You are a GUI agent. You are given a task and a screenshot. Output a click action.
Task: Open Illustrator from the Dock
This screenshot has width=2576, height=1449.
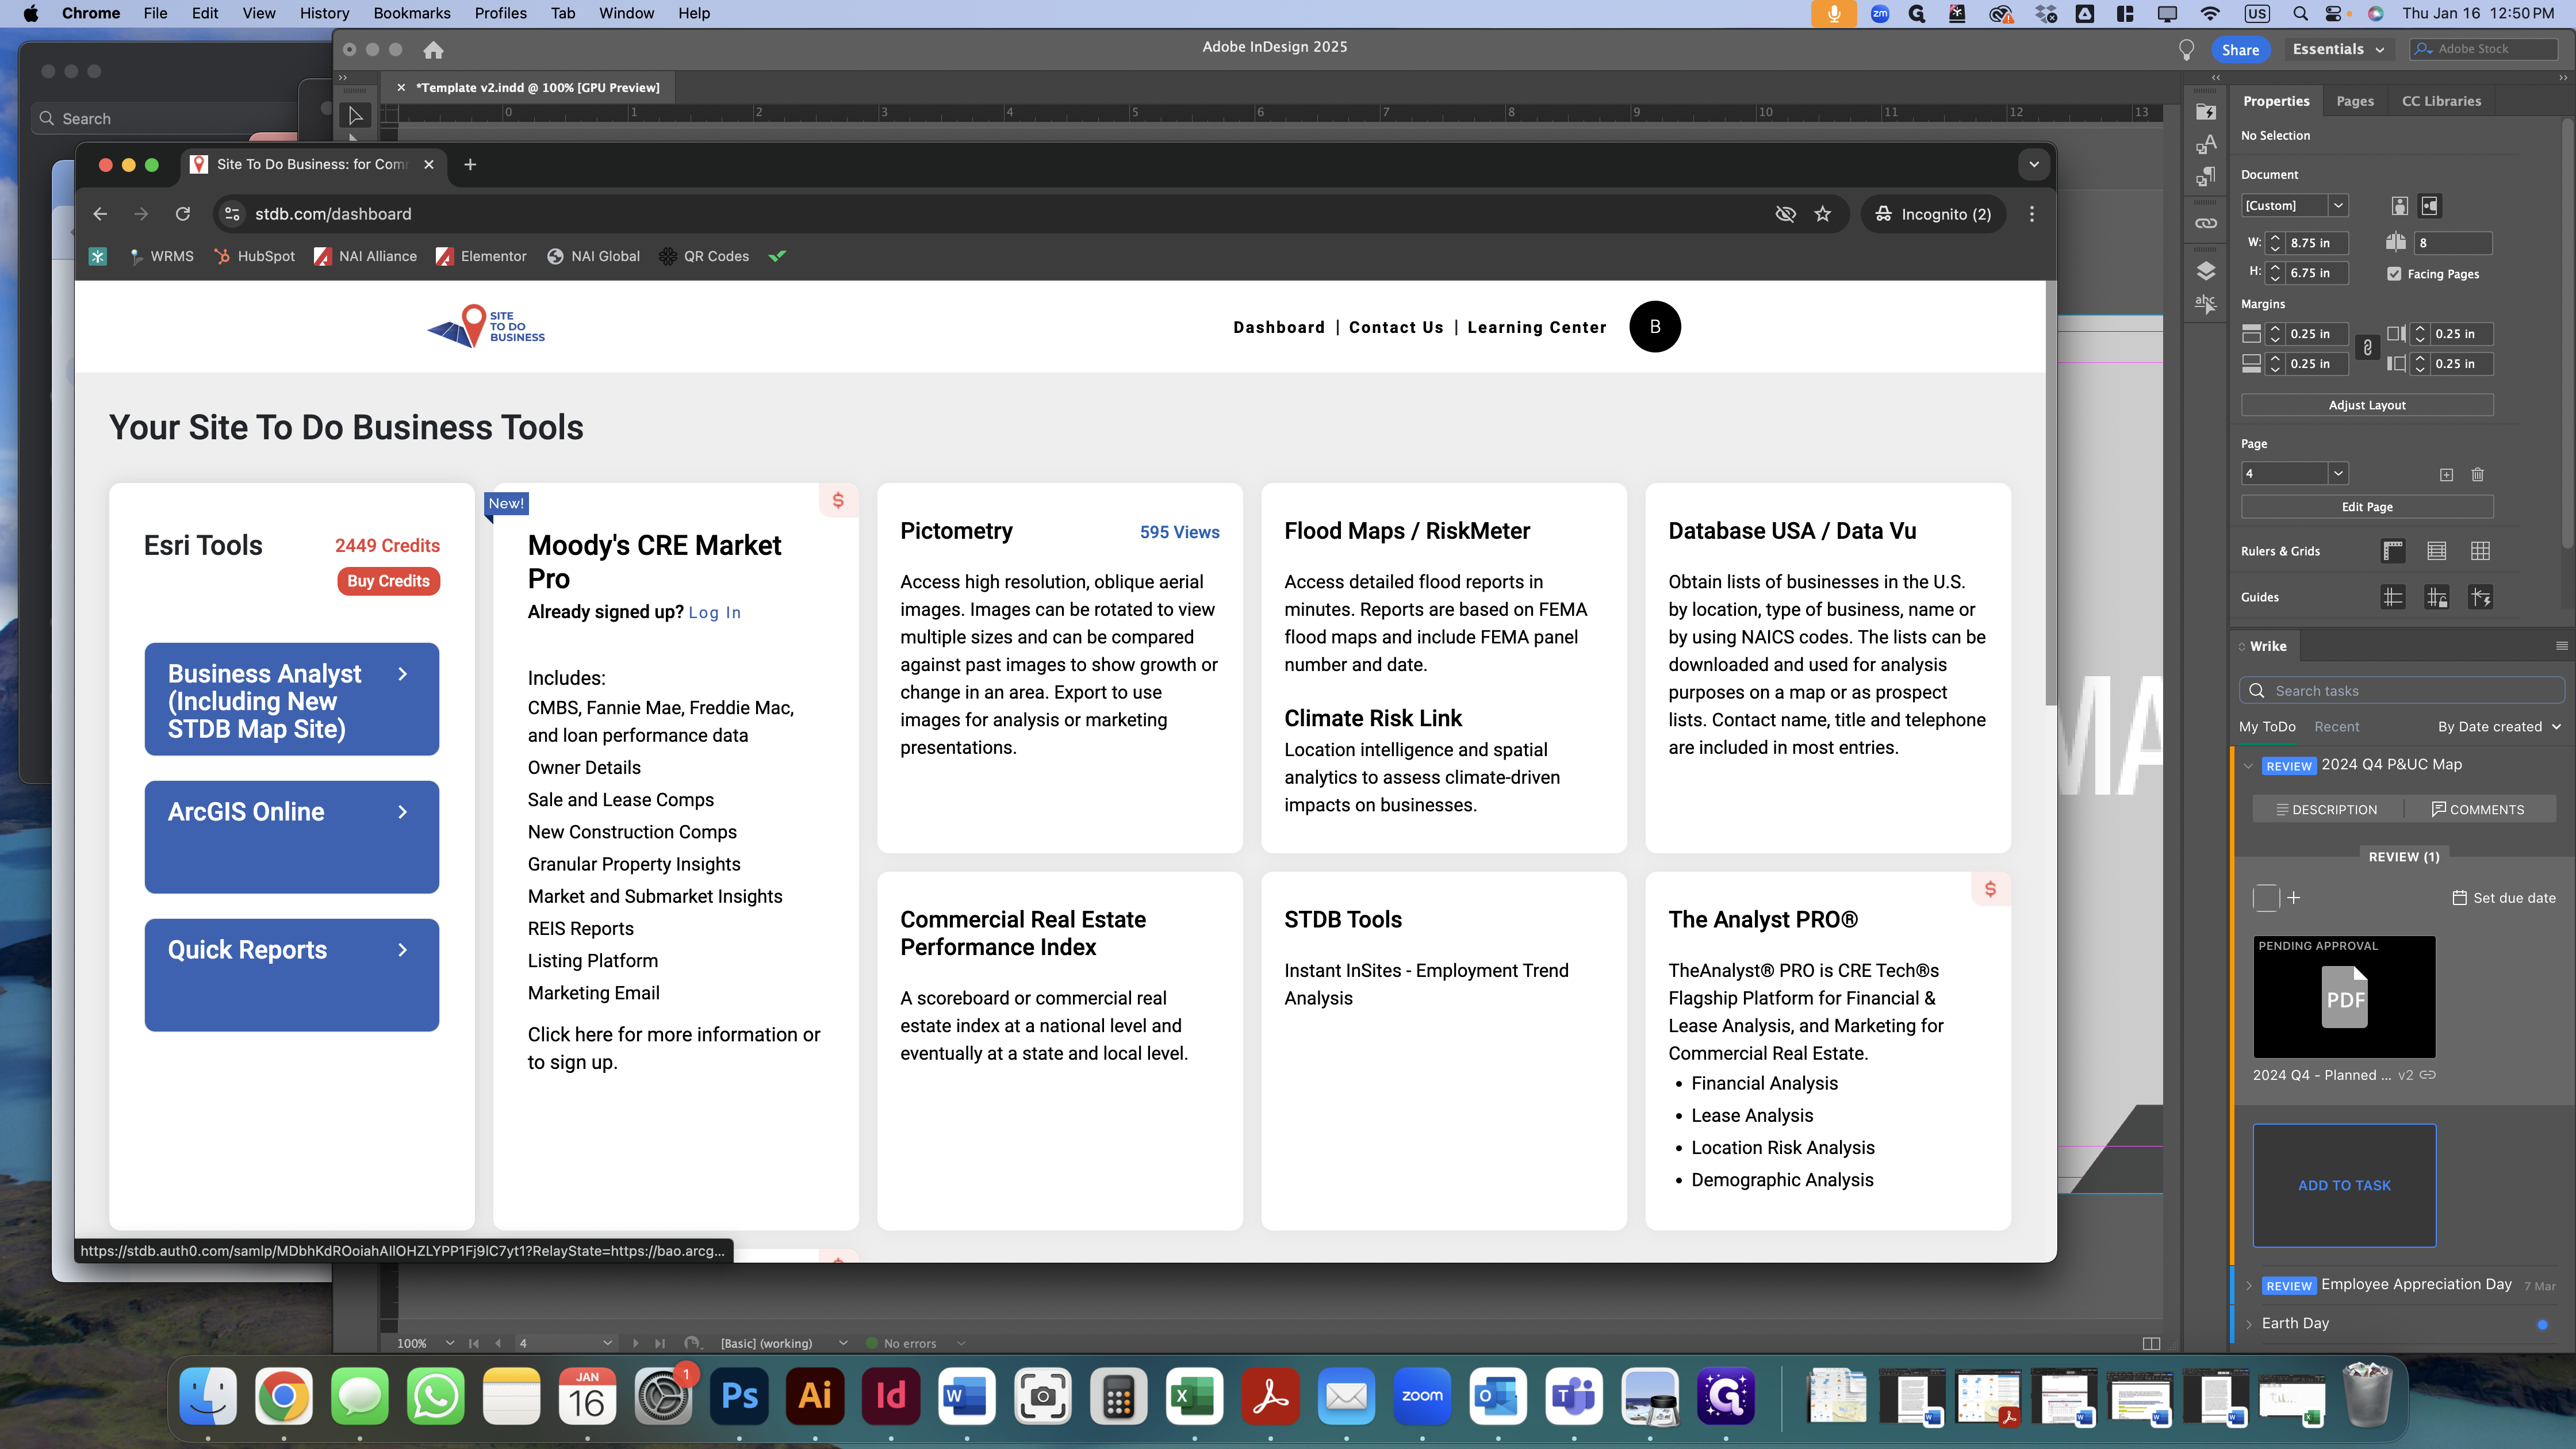click(815, 1396)
